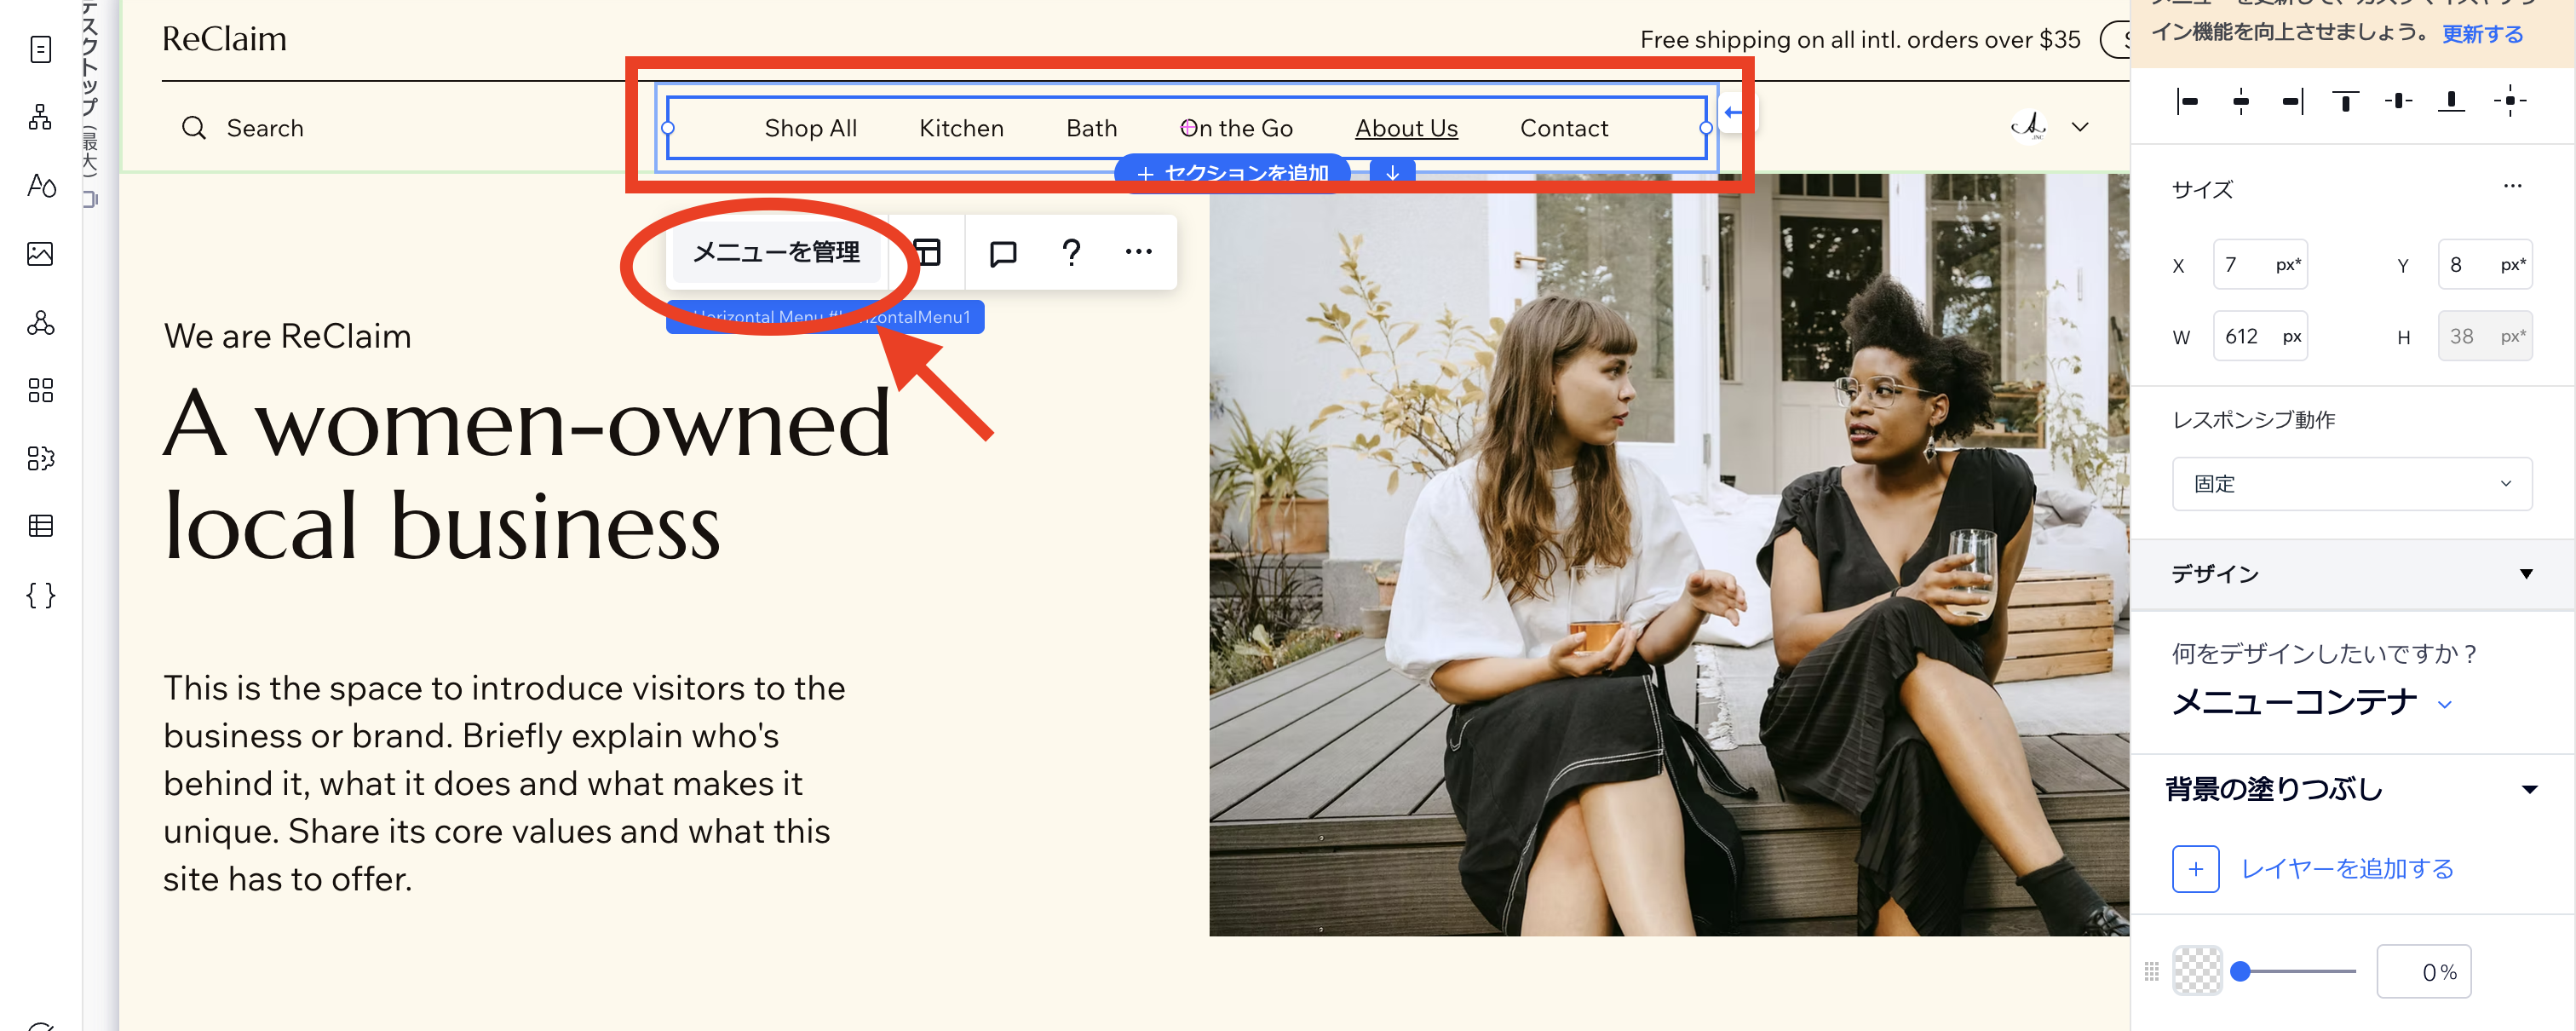Open the Media image icon in left sidebar
This screenshot has height=1031, width=2576.
pos(40,254)
